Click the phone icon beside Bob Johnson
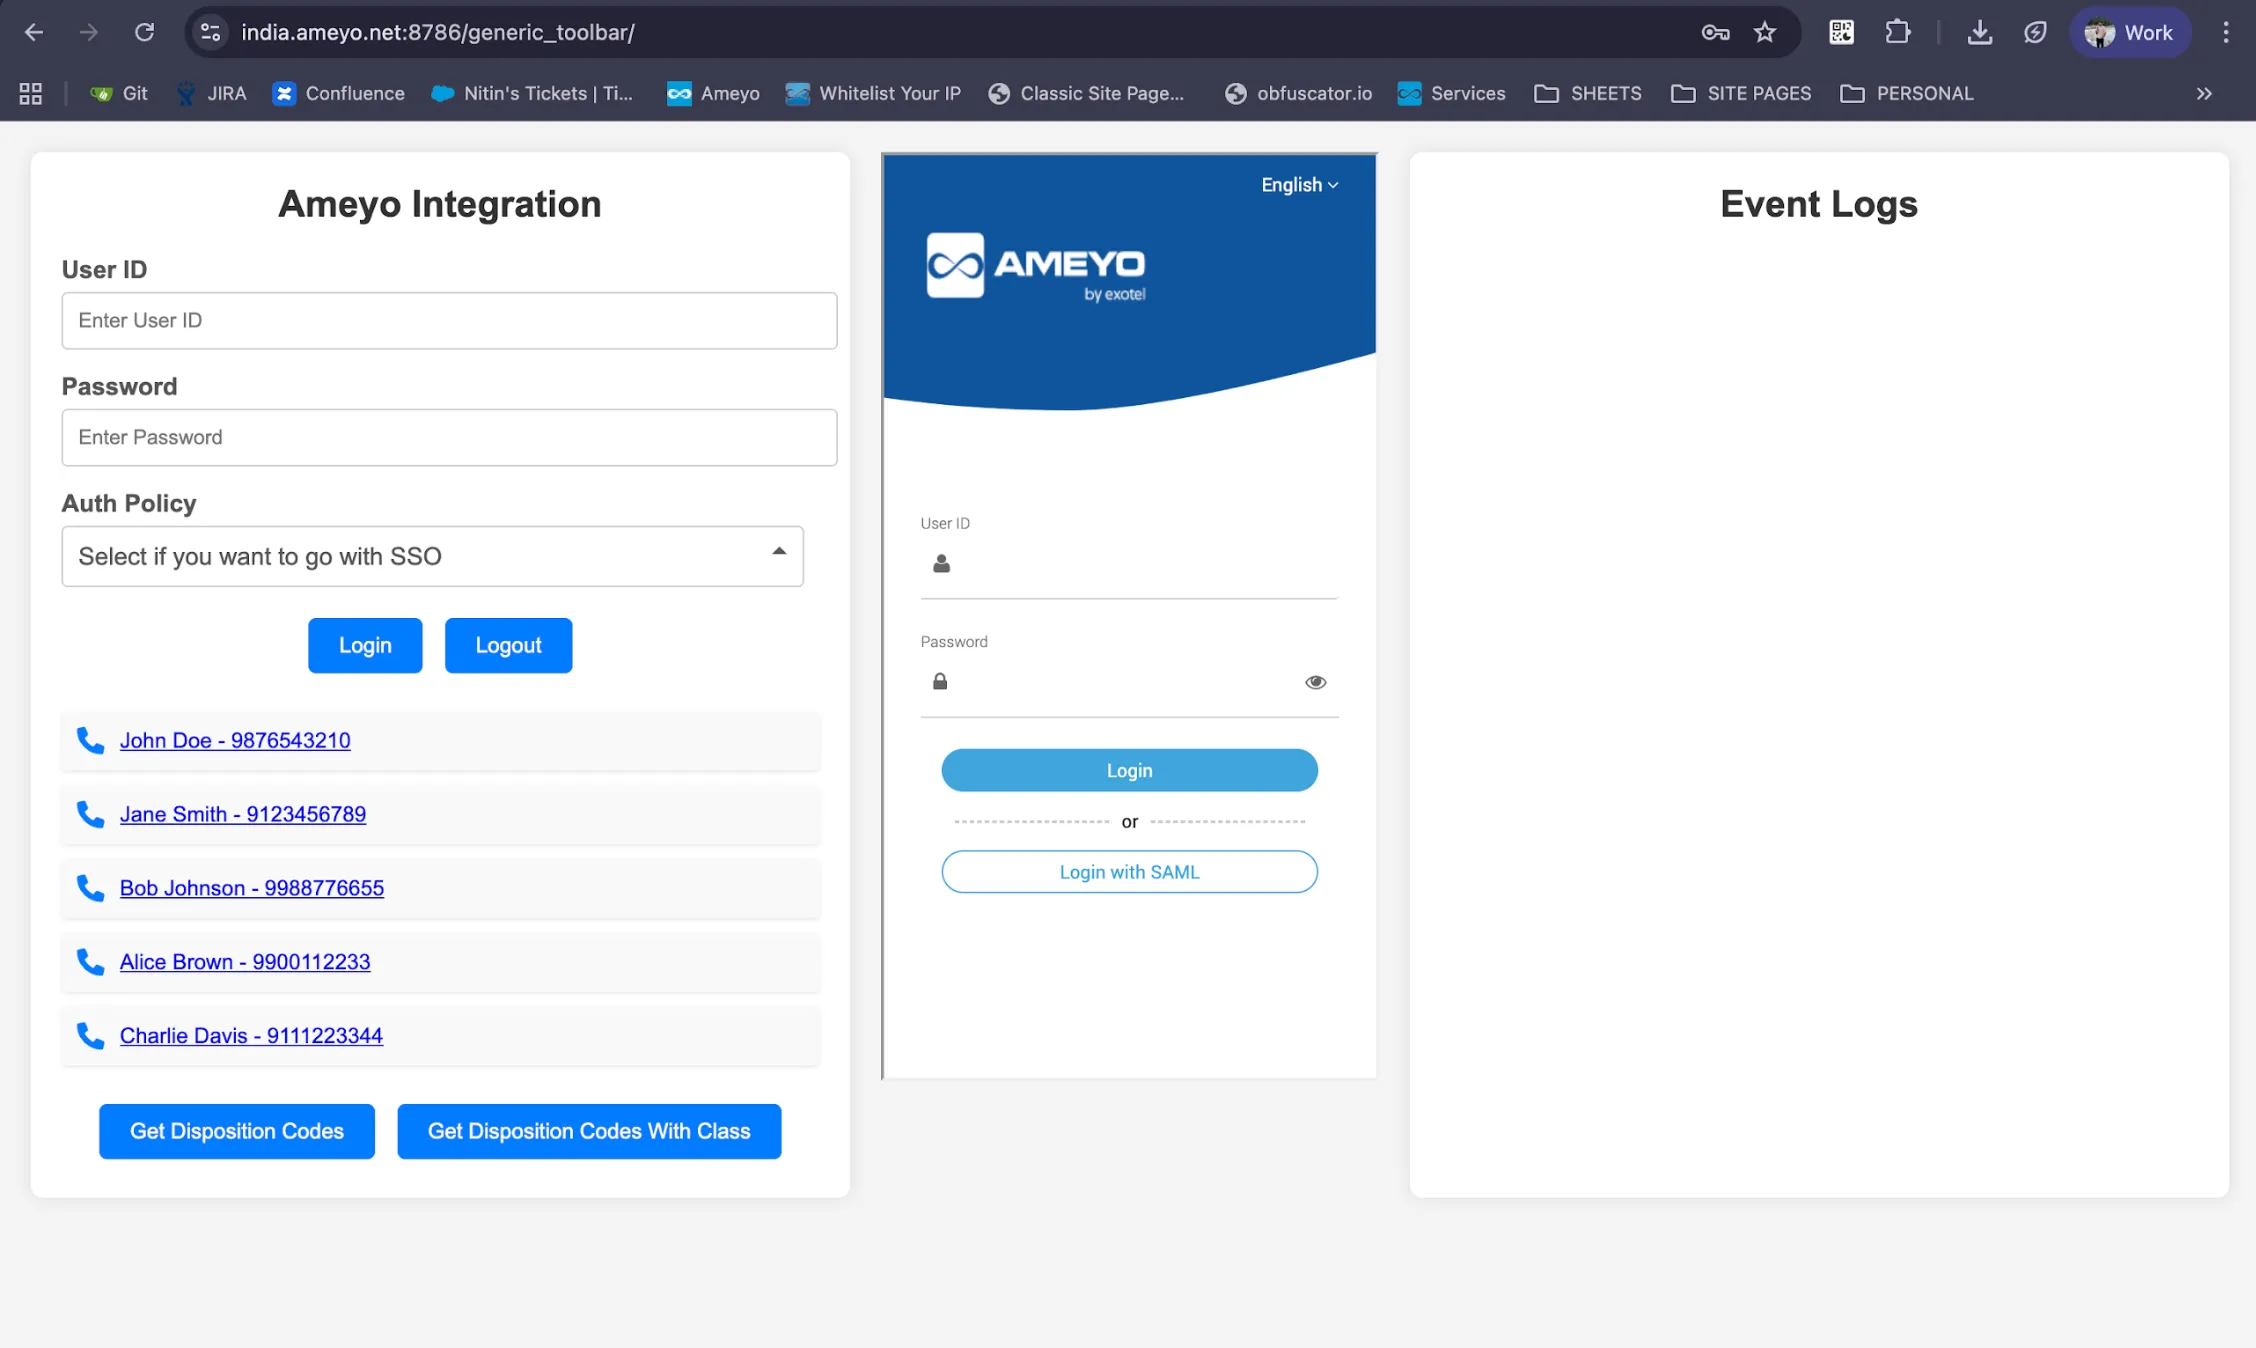2256x1348 pixels. (90, 888)
